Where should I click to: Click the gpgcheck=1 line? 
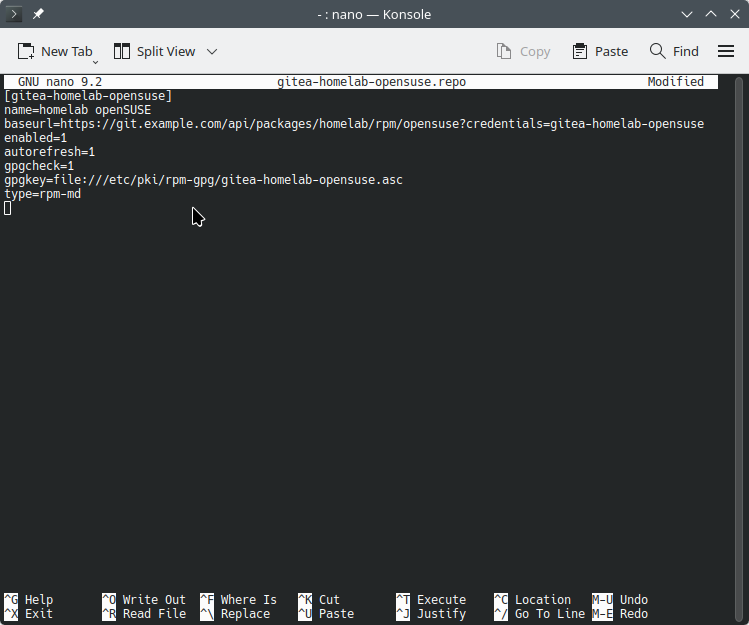pos(39,166)
